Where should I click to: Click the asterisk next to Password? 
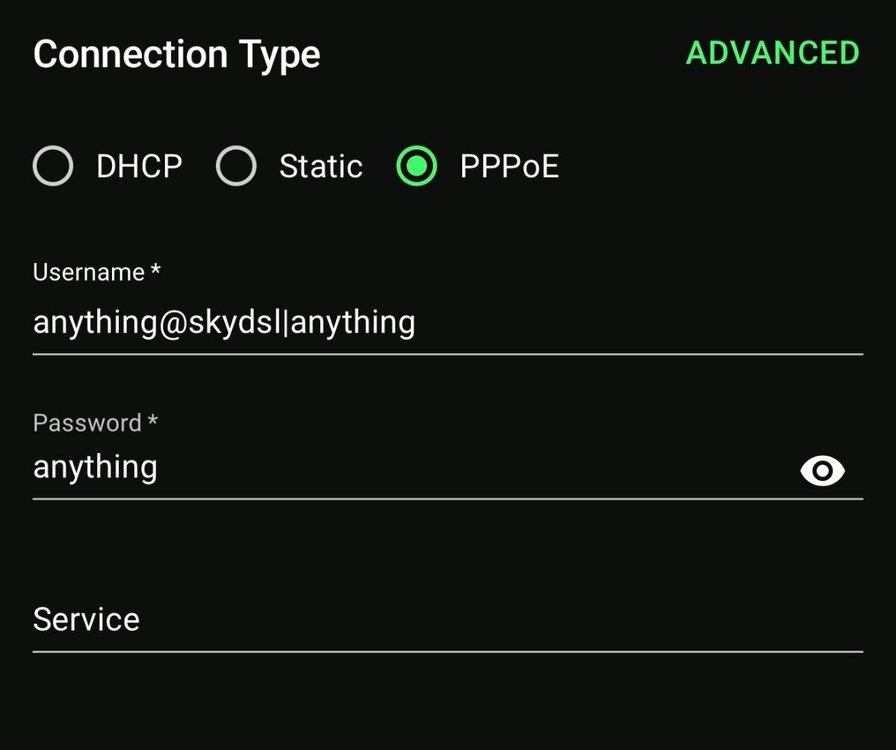[152, 421]
